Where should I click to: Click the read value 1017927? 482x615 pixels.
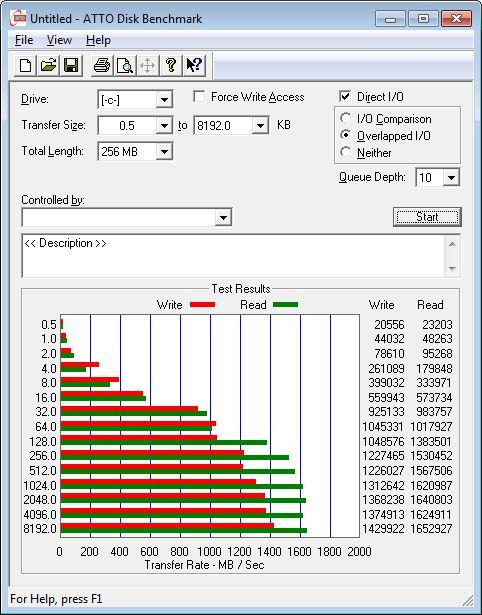point(431,426)
